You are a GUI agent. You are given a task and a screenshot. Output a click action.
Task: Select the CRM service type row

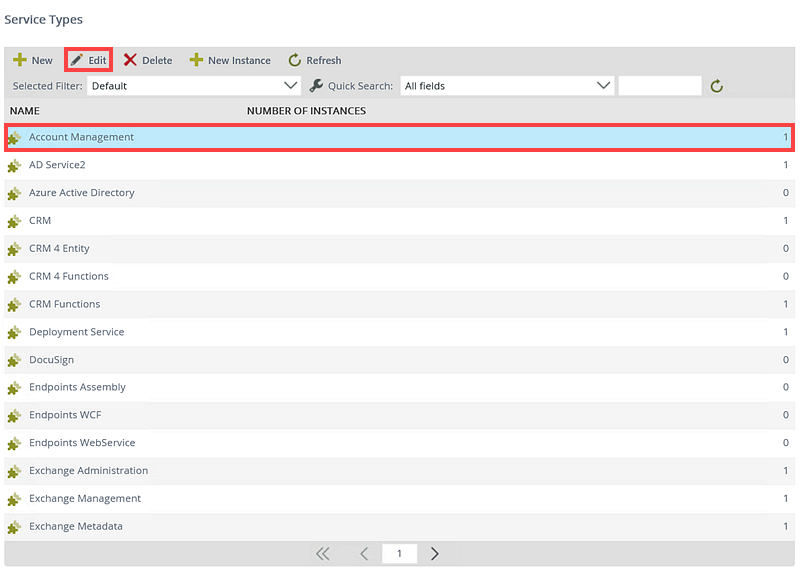point(399,220)
